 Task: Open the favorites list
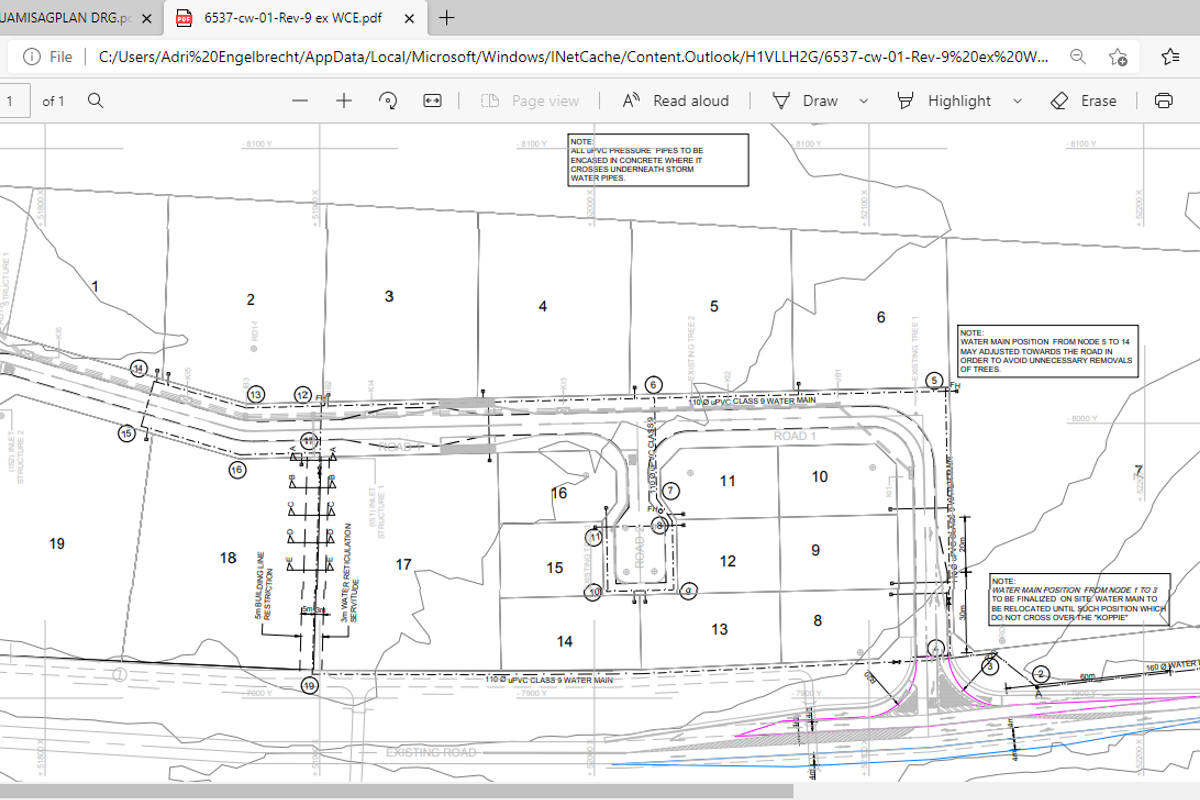pos(1170,57)
